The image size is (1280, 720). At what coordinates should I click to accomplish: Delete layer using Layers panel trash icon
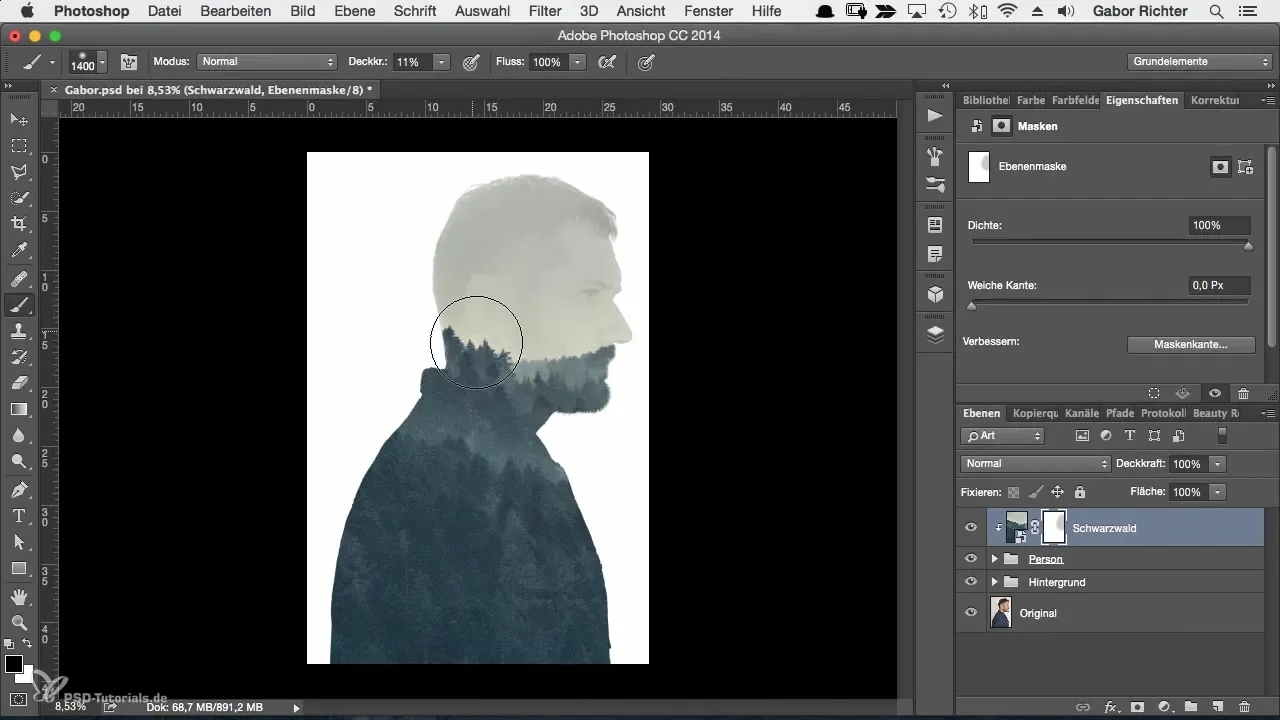coord(1244,707)
